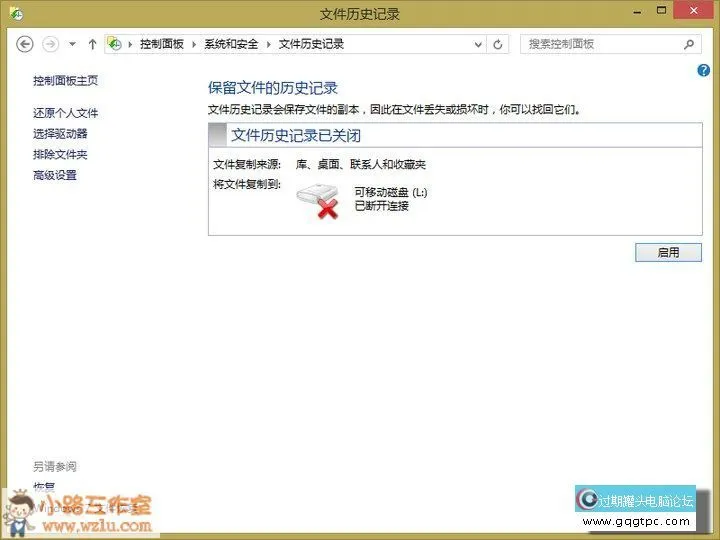This screenshot has height=540, width=720.
Task: Minimize the 文件历史记录 window
Action: (637, 12)
